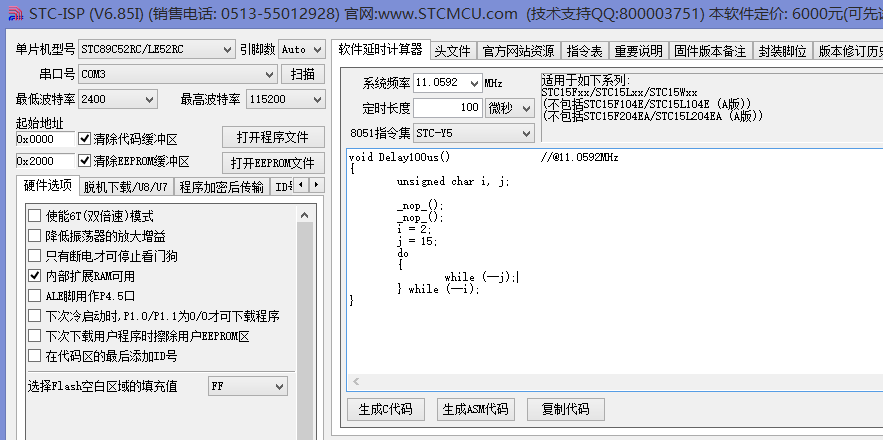The width and height of the screenshot is (883, 440).
Task: Open the 单片机型号 MCU model dropdown
Action: click(x=157, y=50)
